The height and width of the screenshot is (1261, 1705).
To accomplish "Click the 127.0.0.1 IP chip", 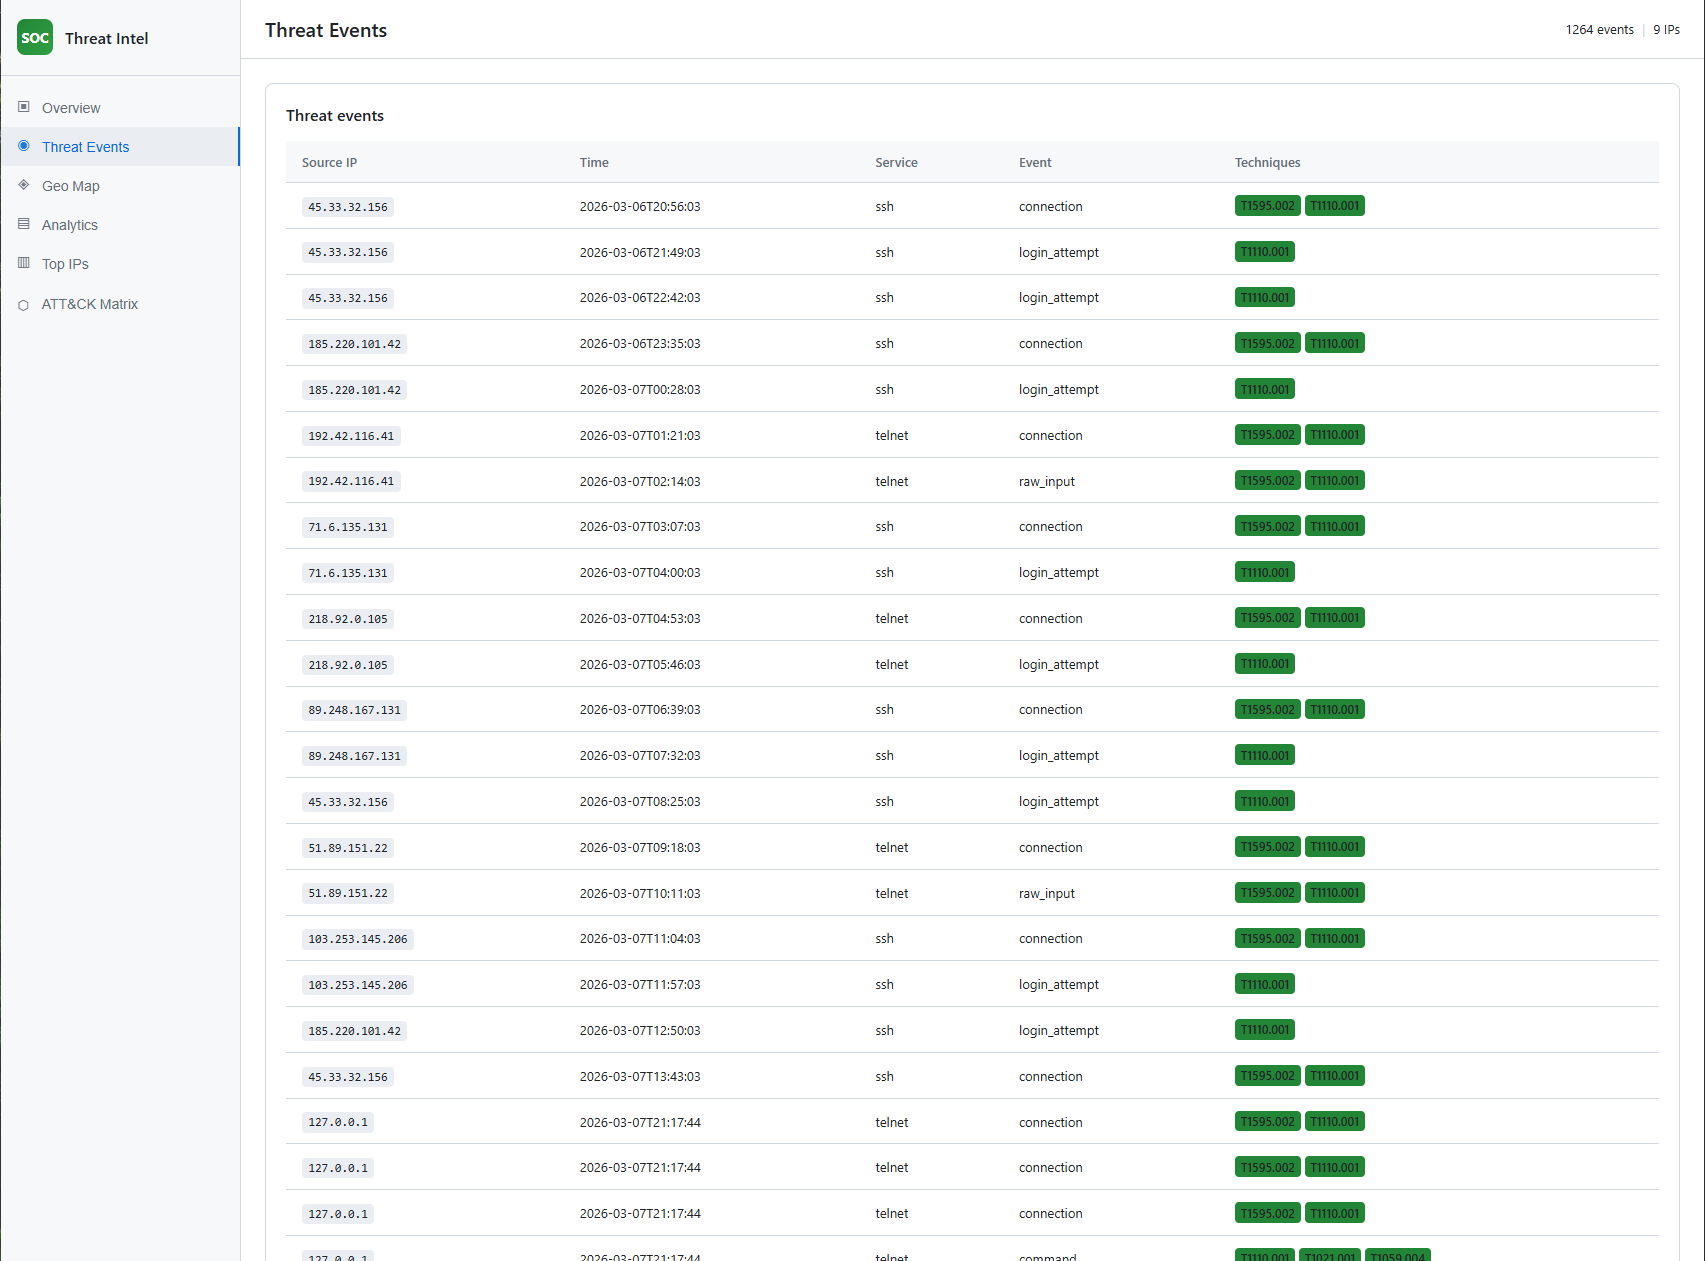I will pos(337,1122).
